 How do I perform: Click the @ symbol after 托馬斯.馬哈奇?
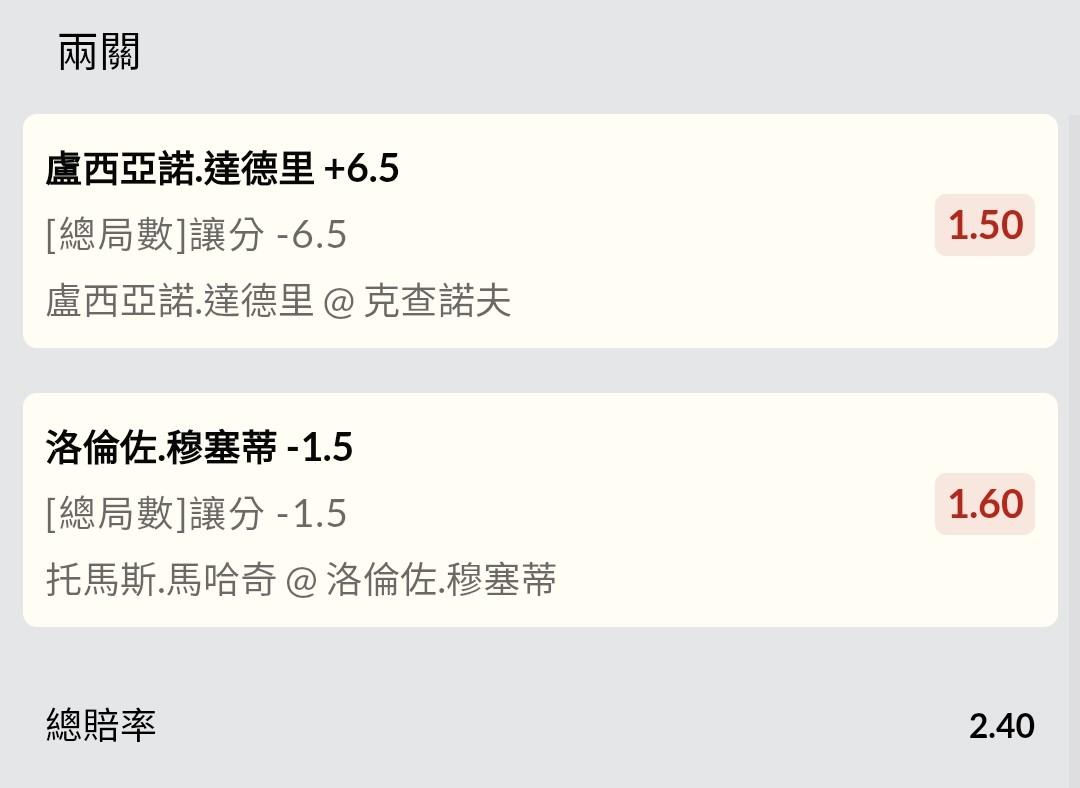[301, 581]
